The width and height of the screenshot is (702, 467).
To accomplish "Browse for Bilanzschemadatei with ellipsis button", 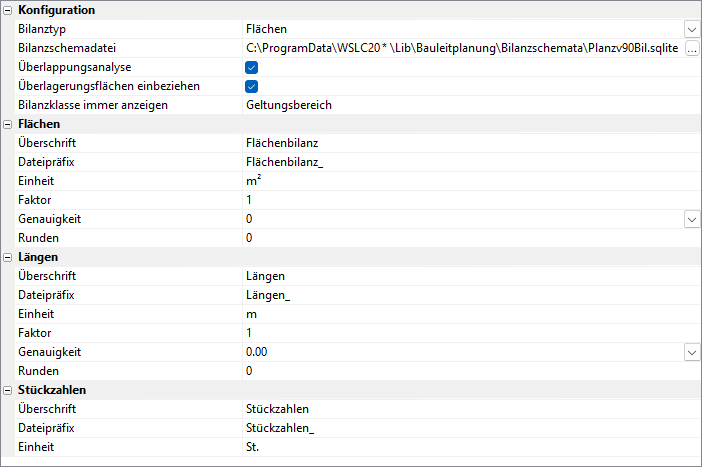I will [691, 48].
